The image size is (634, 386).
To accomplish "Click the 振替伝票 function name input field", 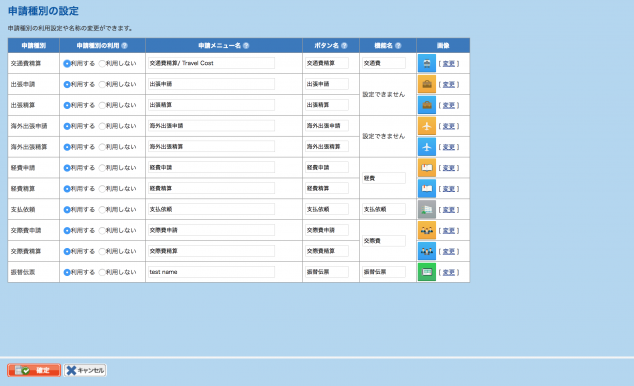I will 384,272.
